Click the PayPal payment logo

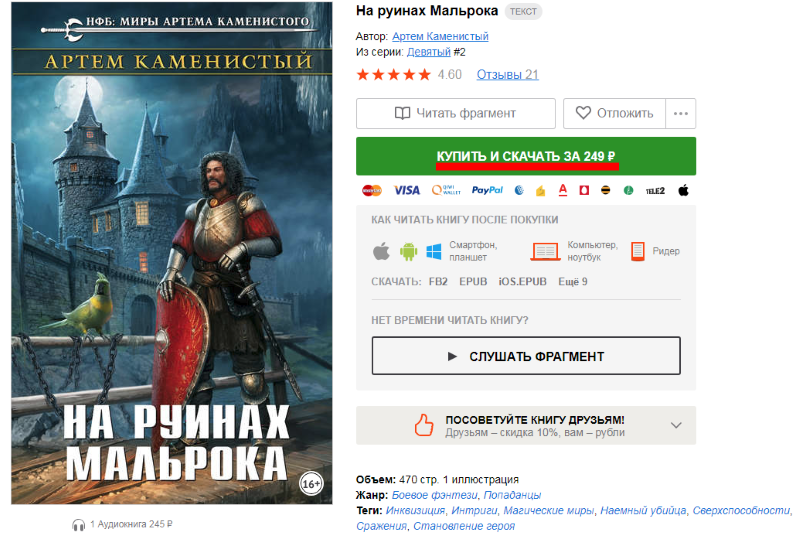pos(487,190)
